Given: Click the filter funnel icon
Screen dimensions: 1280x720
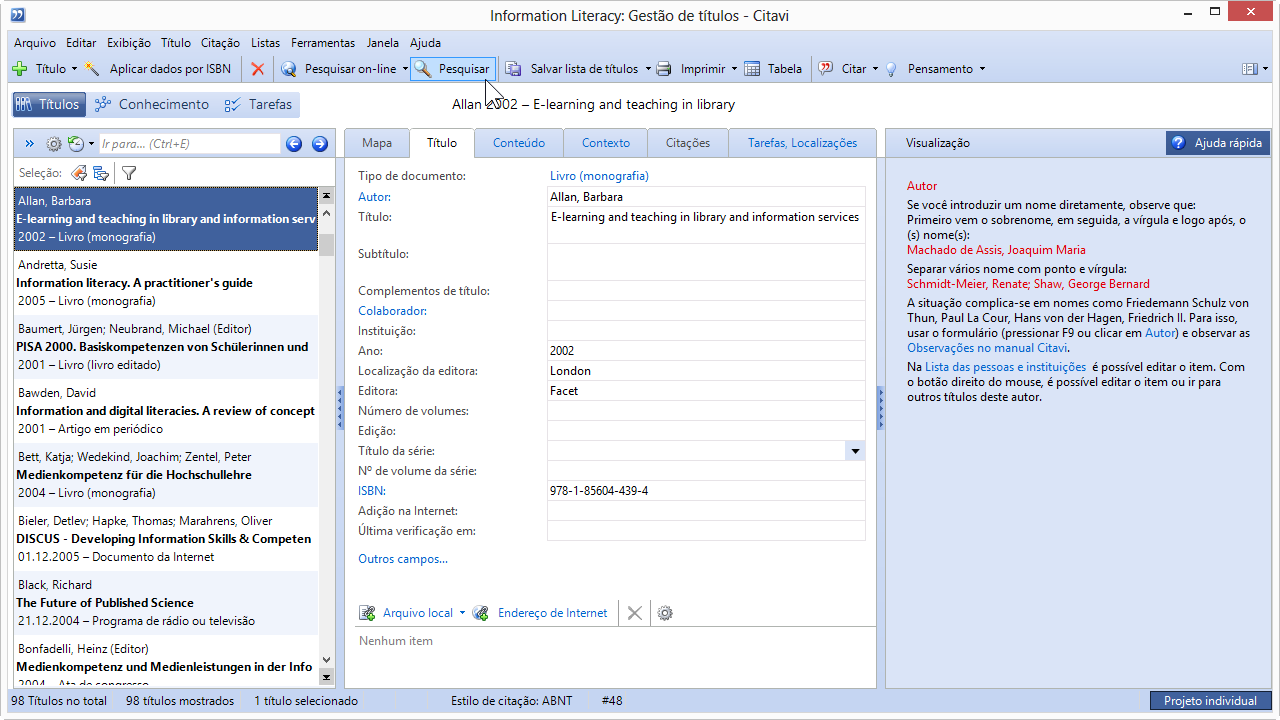Looking at the screenshot, I should pyautogui.click(x=129, y=173).
